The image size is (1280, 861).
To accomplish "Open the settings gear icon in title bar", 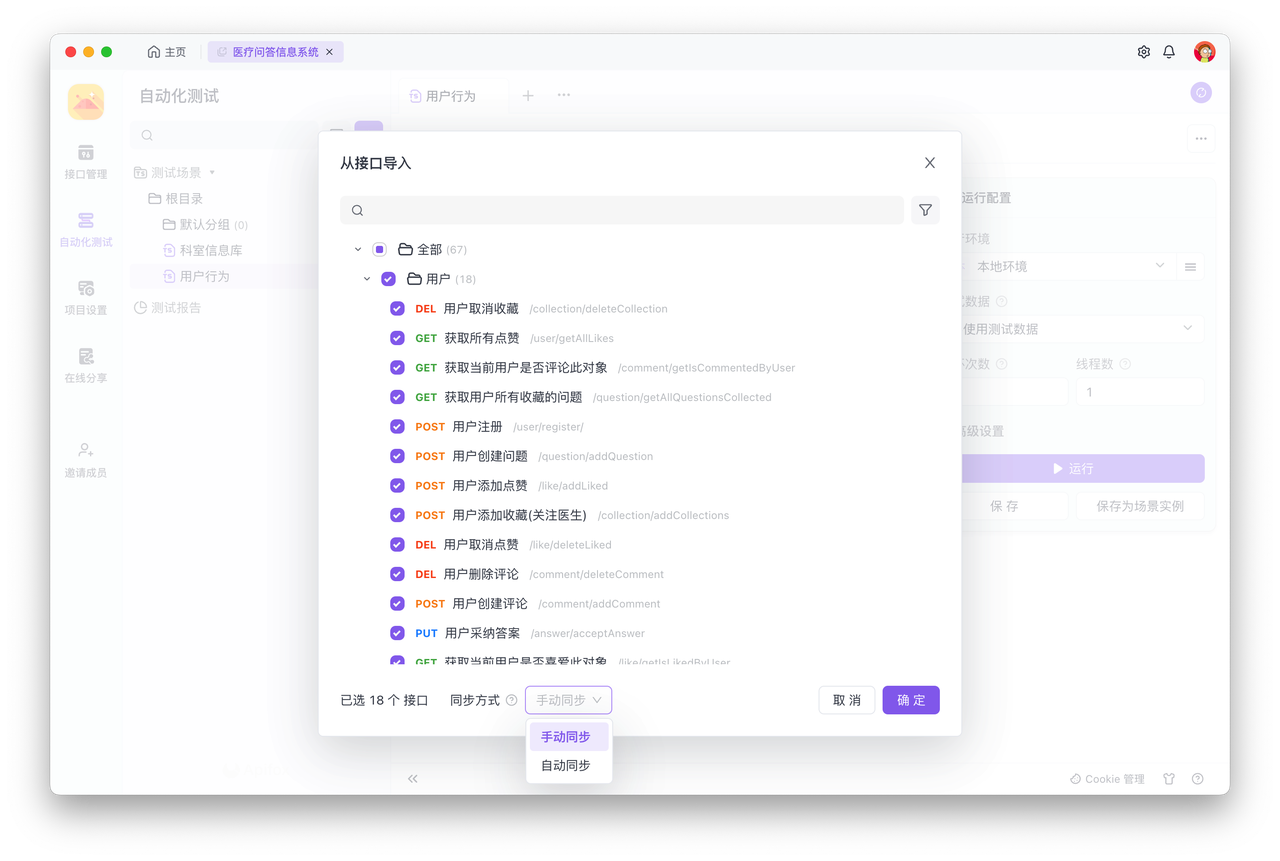I will coord(1144,52).
